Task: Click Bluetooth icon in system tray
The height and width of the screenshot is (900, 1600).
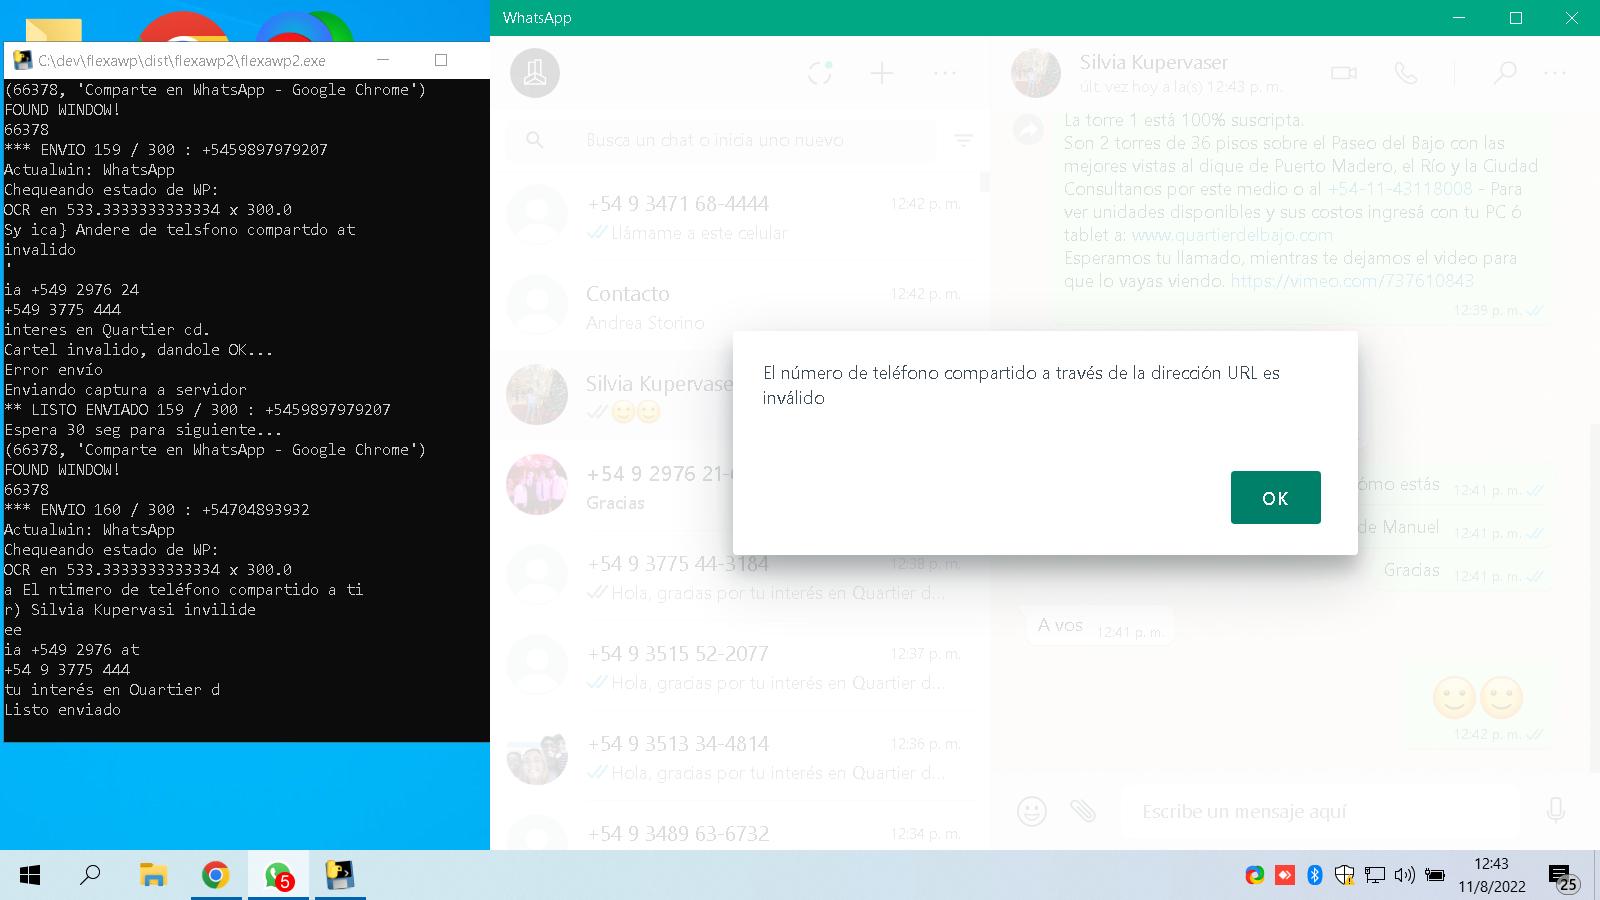Action: click(x=1315, y=875)
